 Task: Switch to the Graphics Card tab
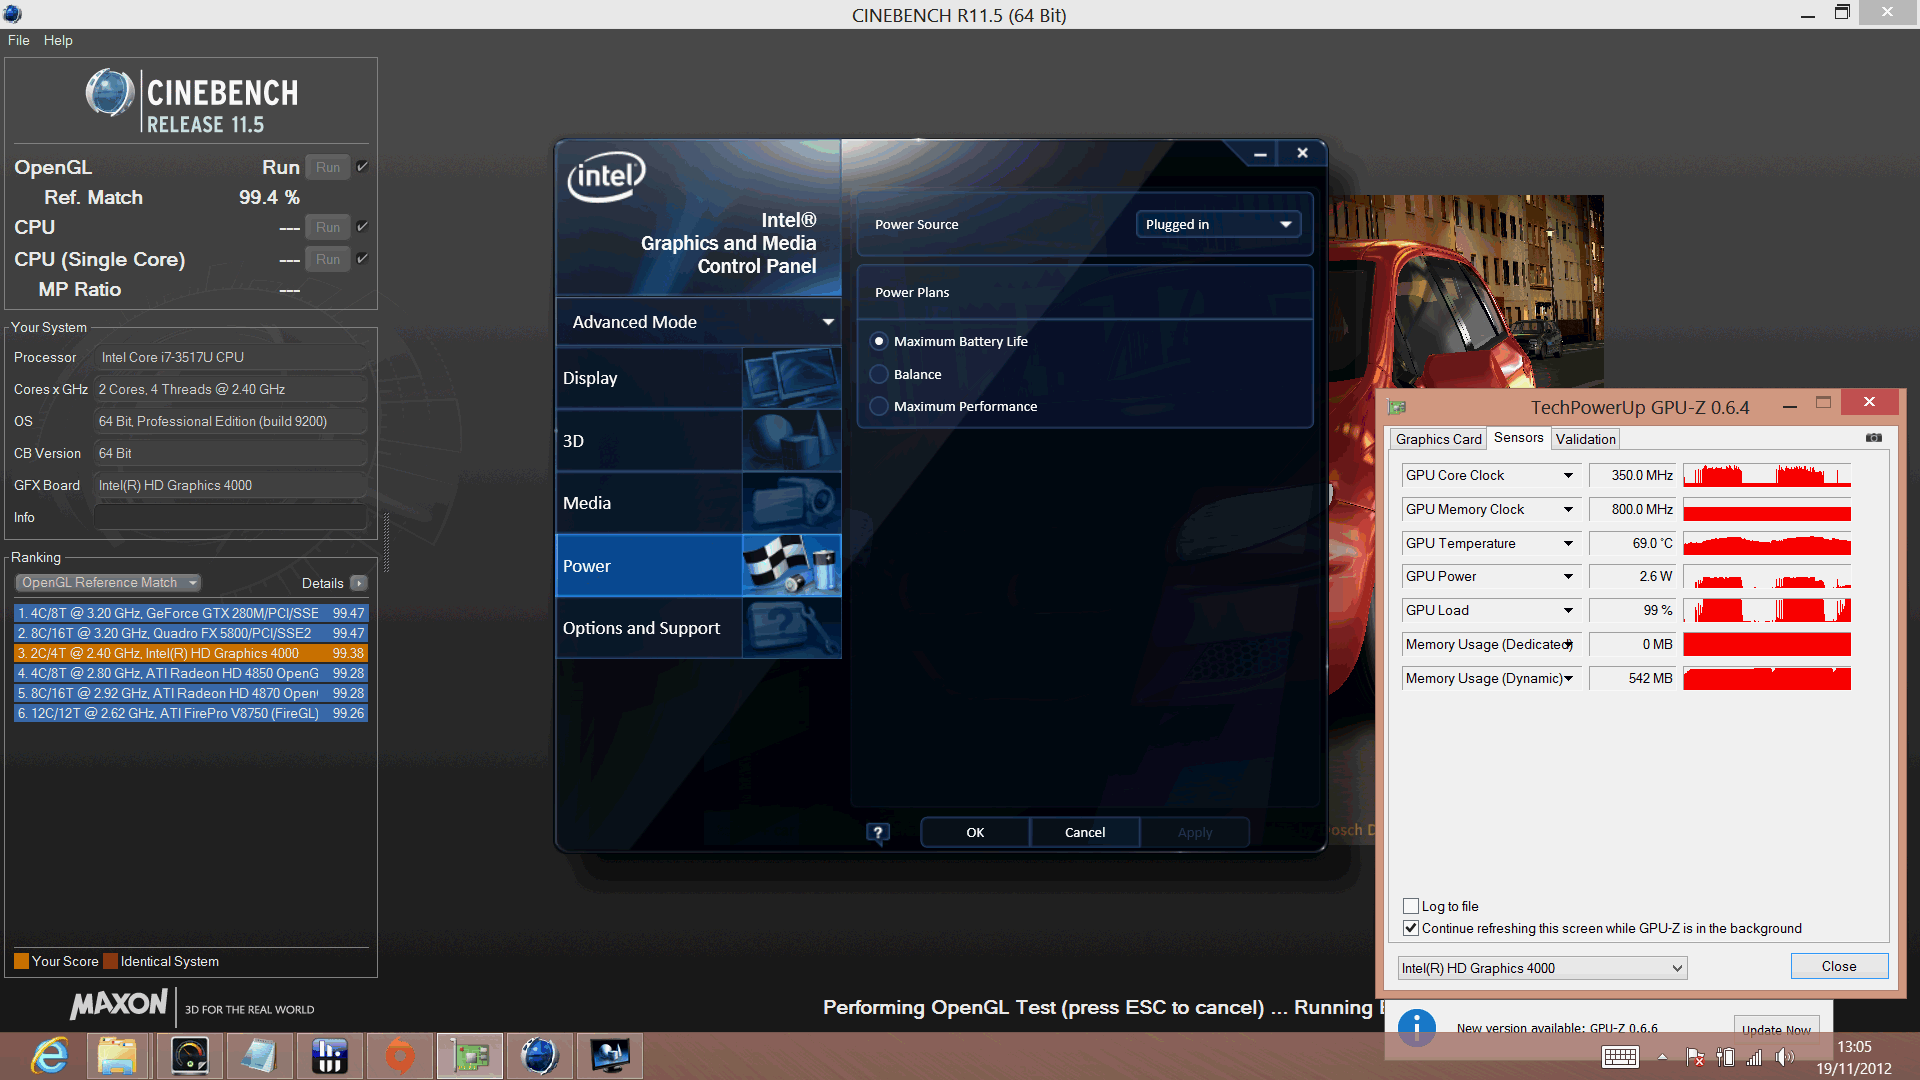(x=1438, y=439)
